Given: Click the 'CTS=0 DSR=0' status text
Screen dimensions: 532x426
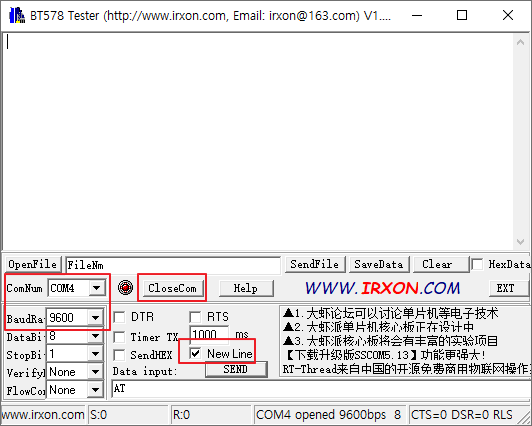Looking at the screenshot, I should pos(450,414).
